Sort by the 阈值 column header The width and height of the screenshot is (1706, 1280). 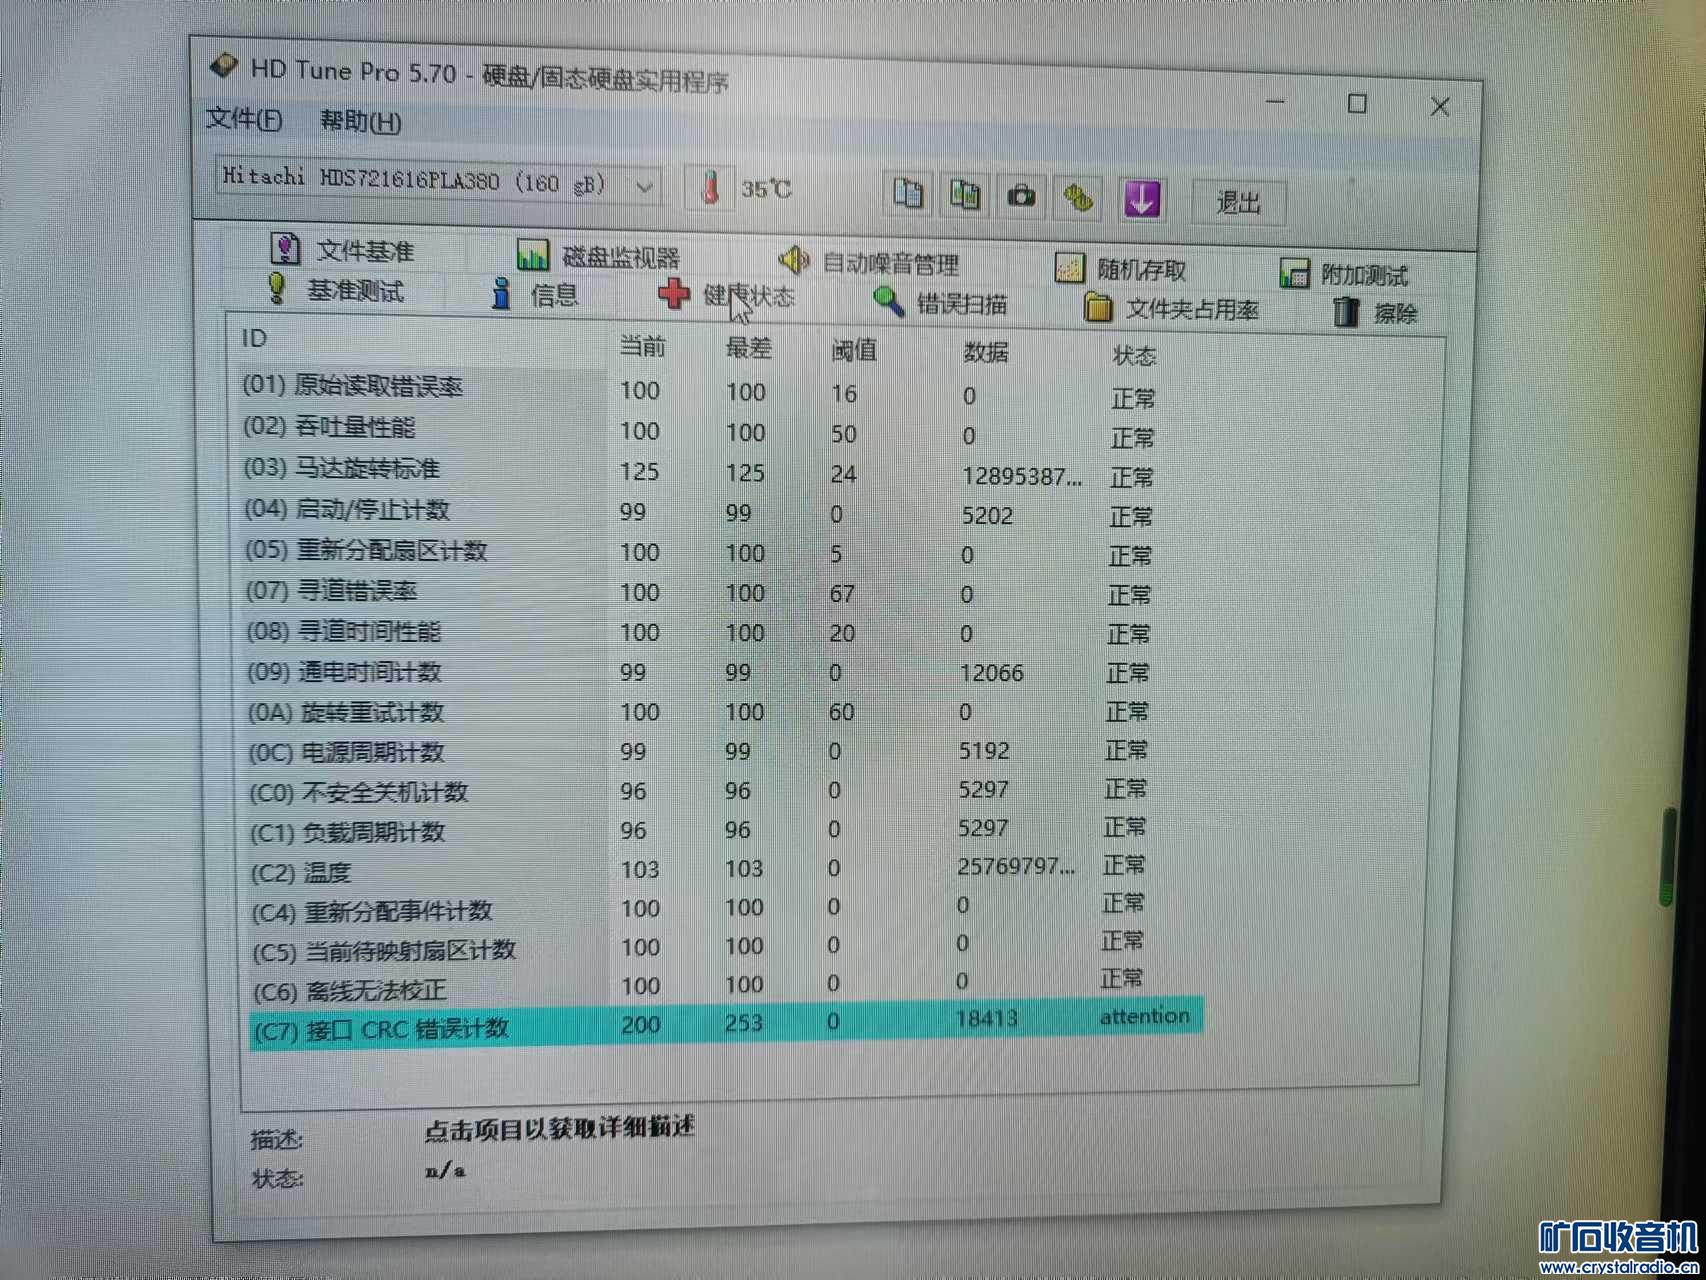point(853,350)
